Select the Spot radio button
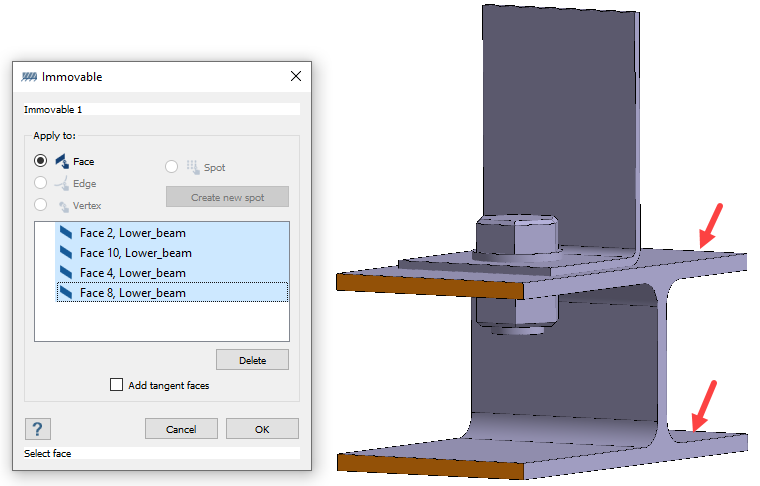The image size is (760, 486). (172, 167)
